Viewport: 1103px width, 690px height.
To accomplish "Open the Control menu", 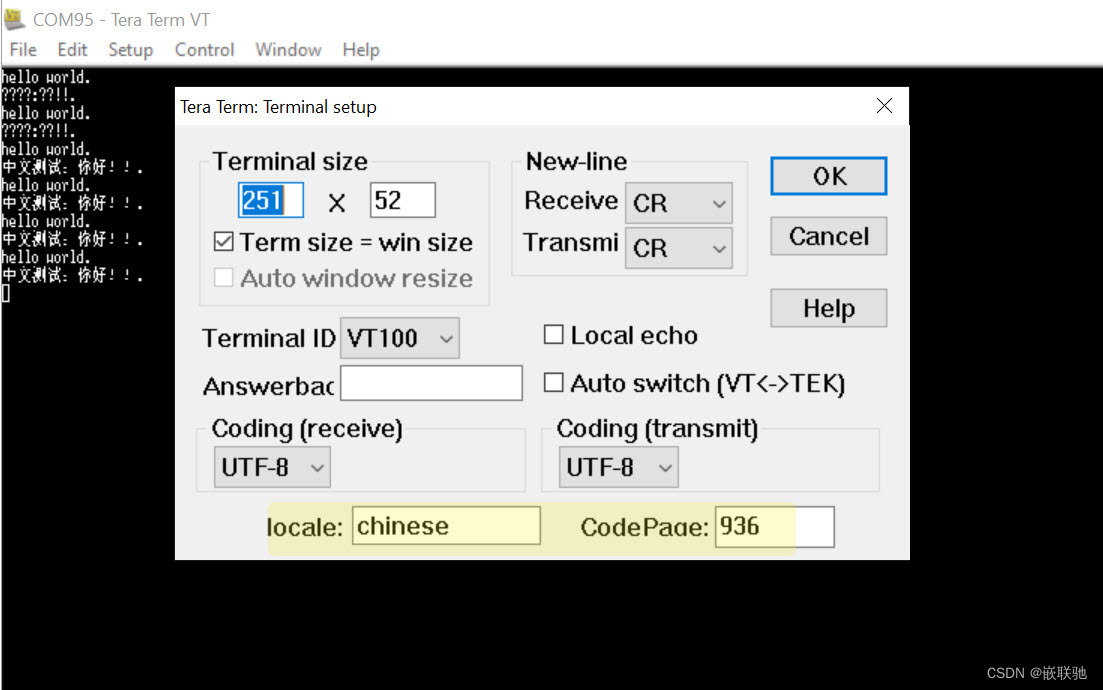I will (205, 50).
